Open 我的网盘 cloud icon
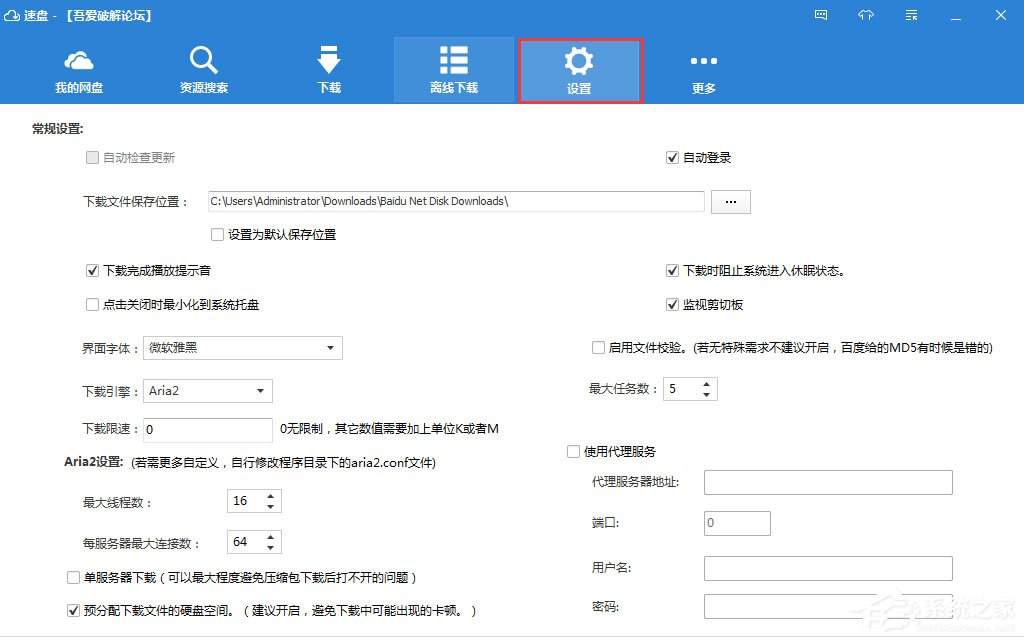The width and height of the screenshot is (1024, 641). pyautogui.click(x=79, y=62)
